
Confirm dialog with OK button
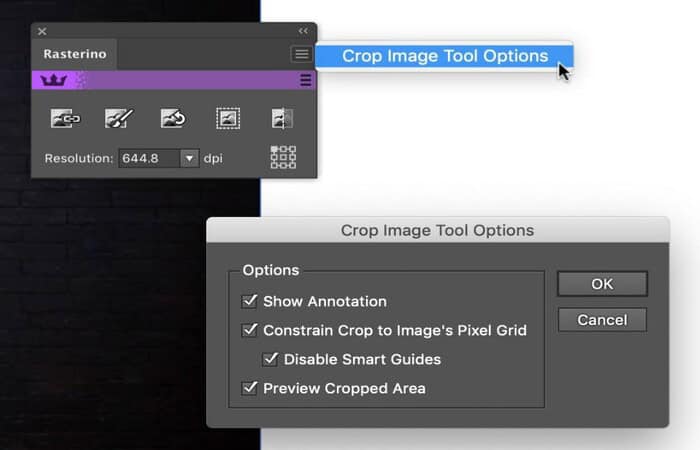point(602,284)
